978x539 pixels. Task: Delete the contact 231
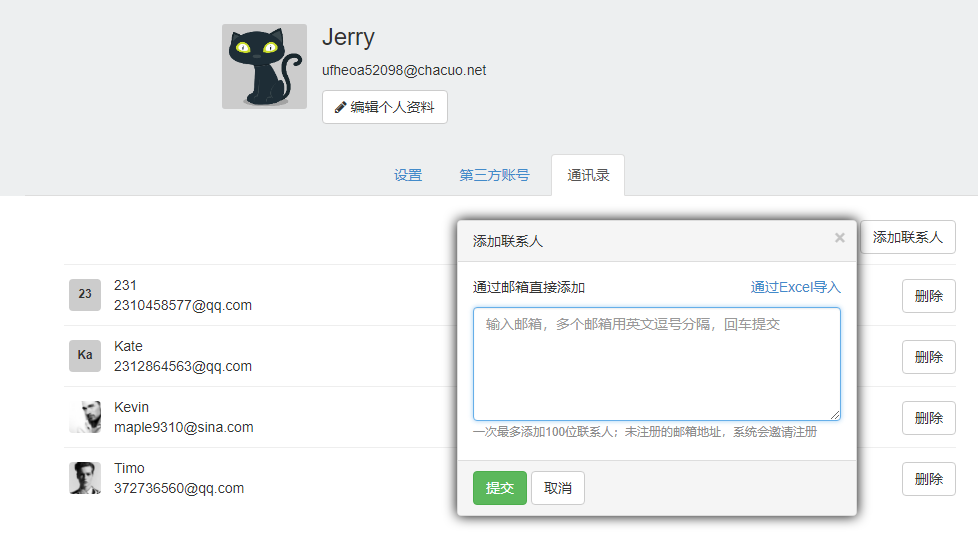tap(928, 296)
